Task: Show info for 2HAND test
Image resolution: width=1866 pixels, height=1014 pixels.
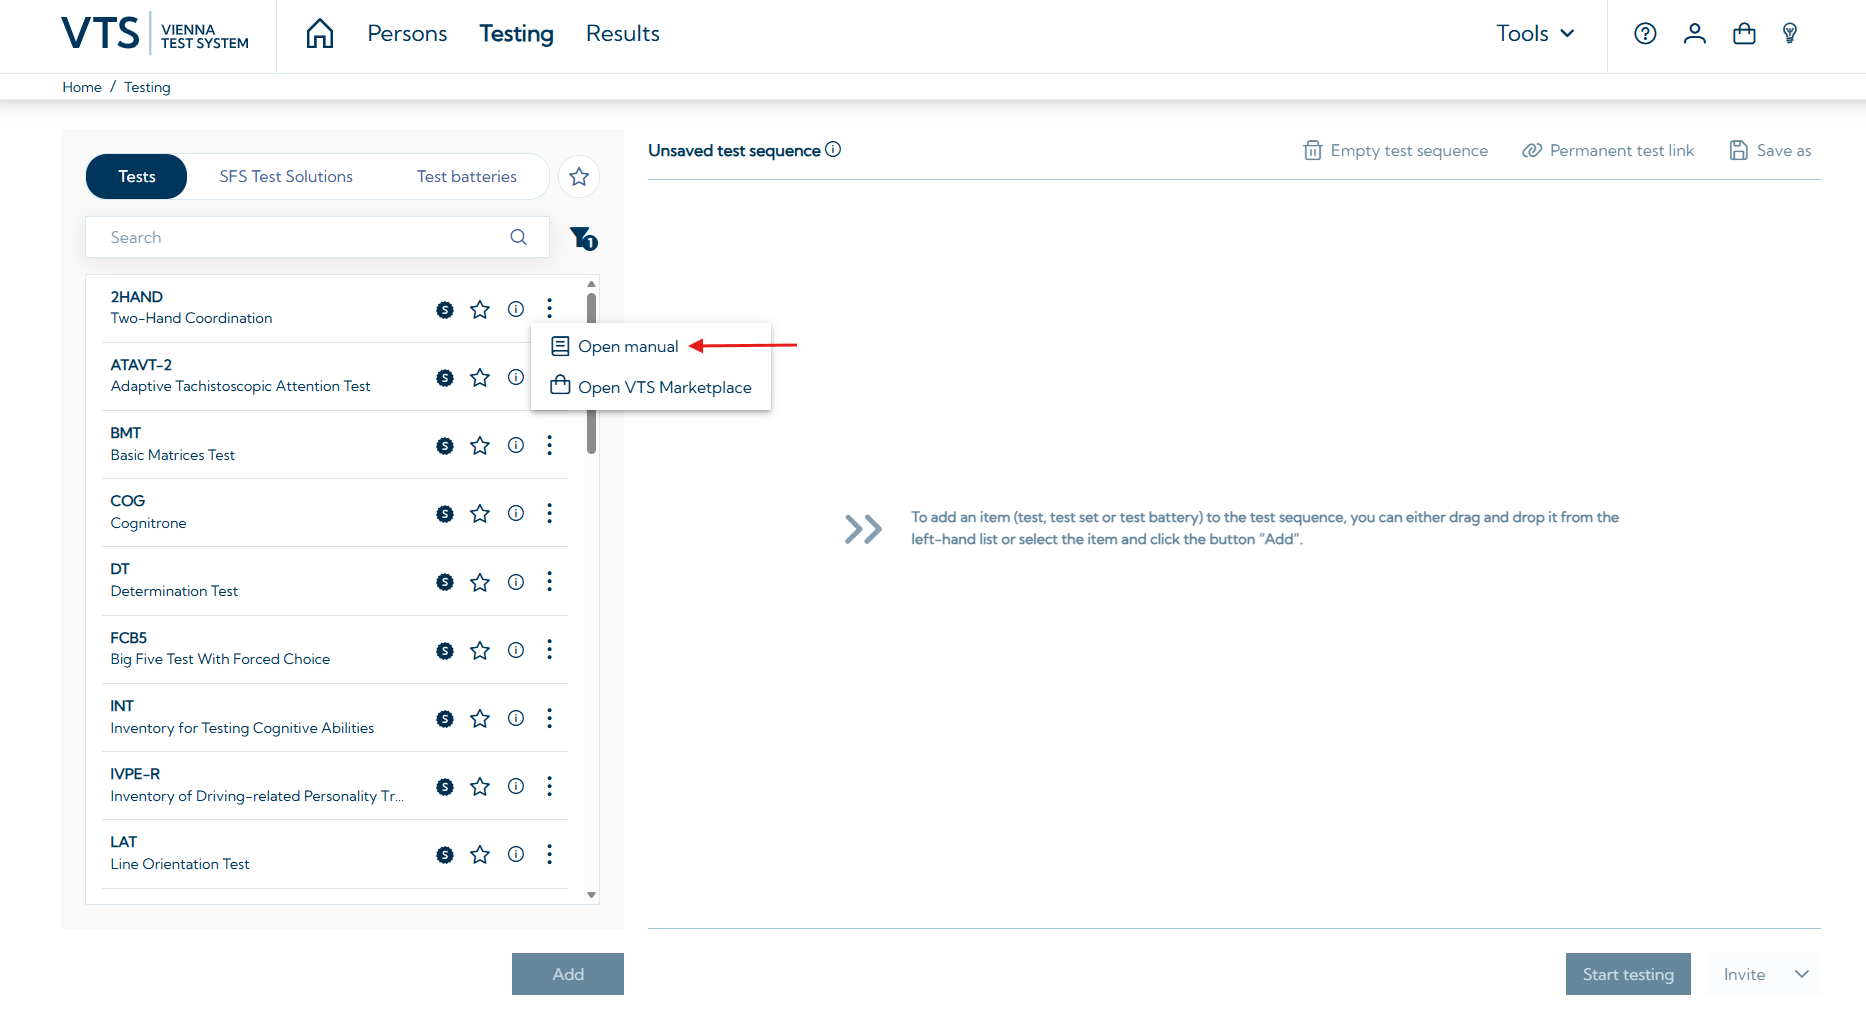Action: coord(516,309)
